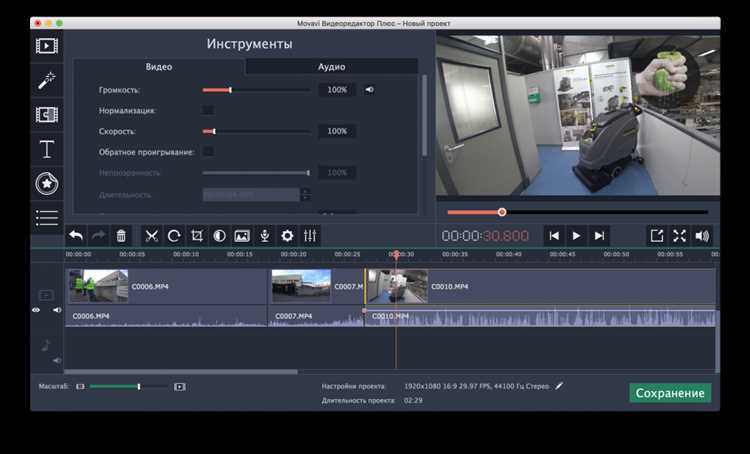Screen dimensions: 750x454
Task: Toggle video track visibility eye icon
Action: coord(36,310)
